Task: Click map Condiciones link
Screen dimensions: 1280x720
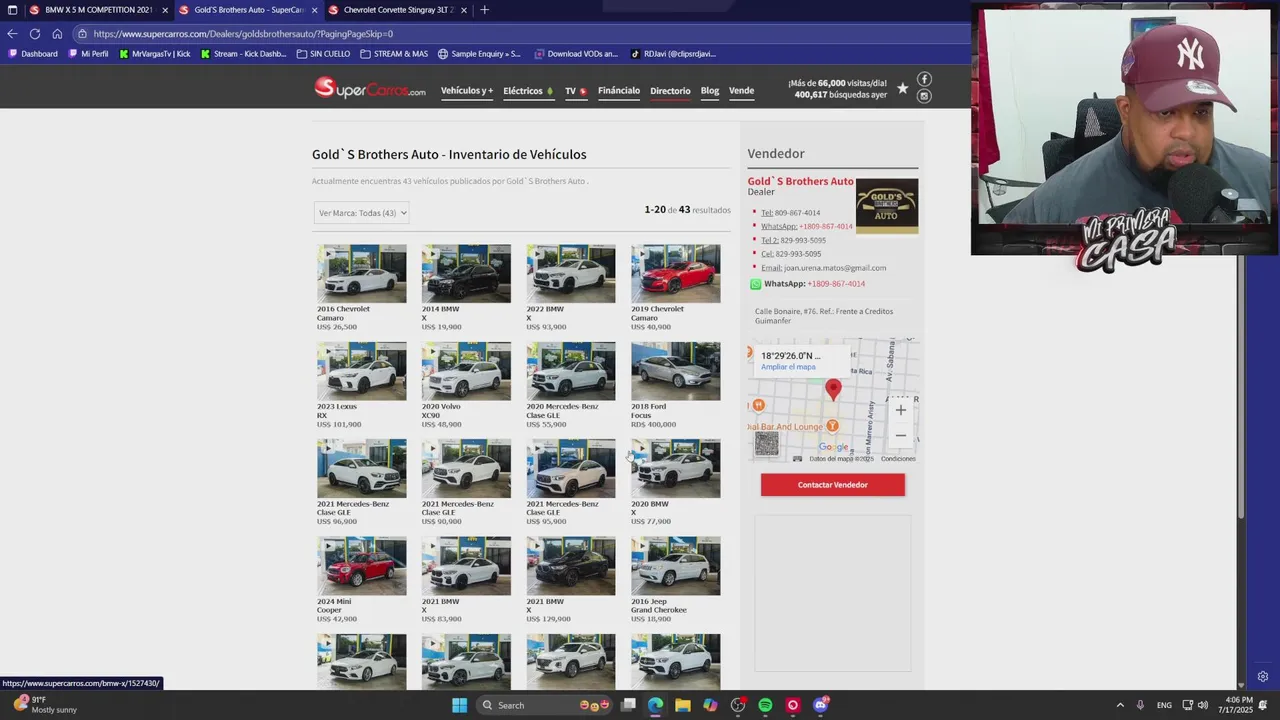Action: pos(898,459)
